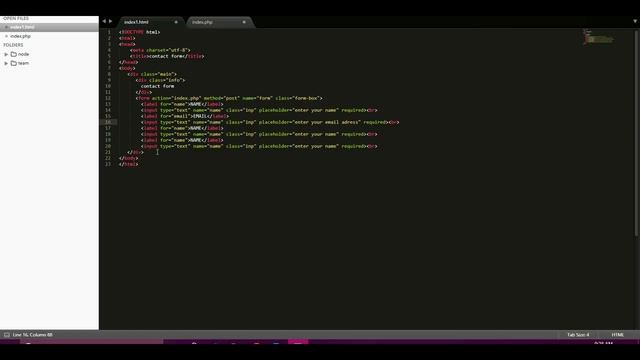Click line number 12 in the gutter
640x360 pixels.
pyautogui.click(x=108, y=98)
